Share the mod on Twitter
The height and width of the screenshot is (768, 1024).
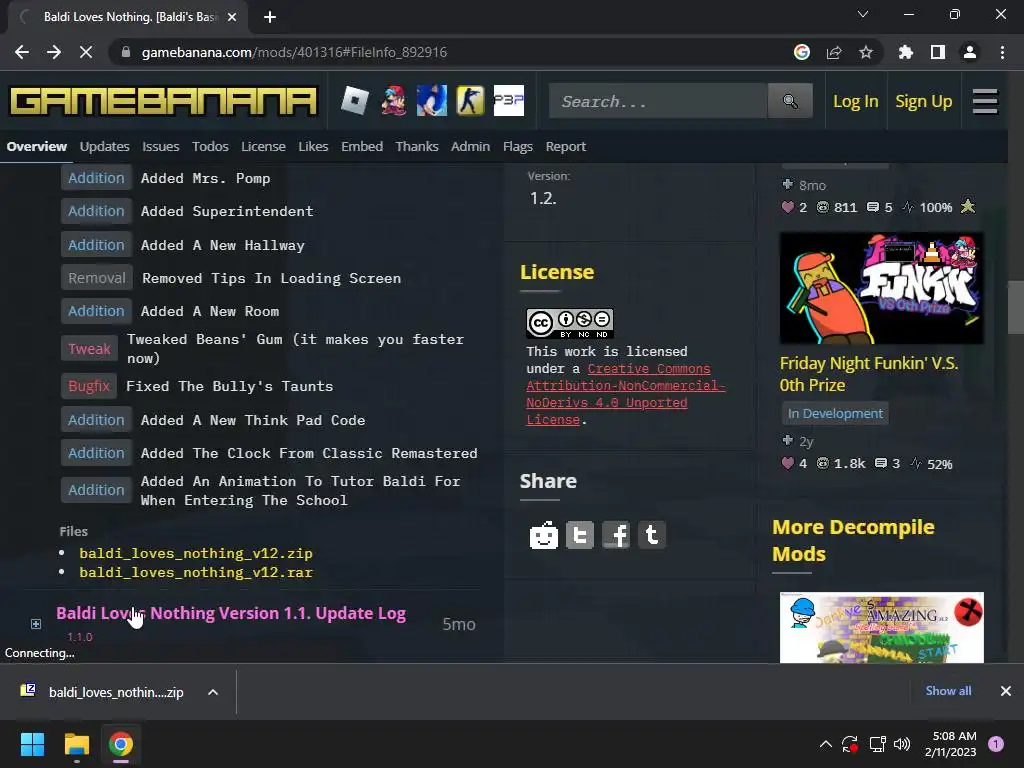580,535
